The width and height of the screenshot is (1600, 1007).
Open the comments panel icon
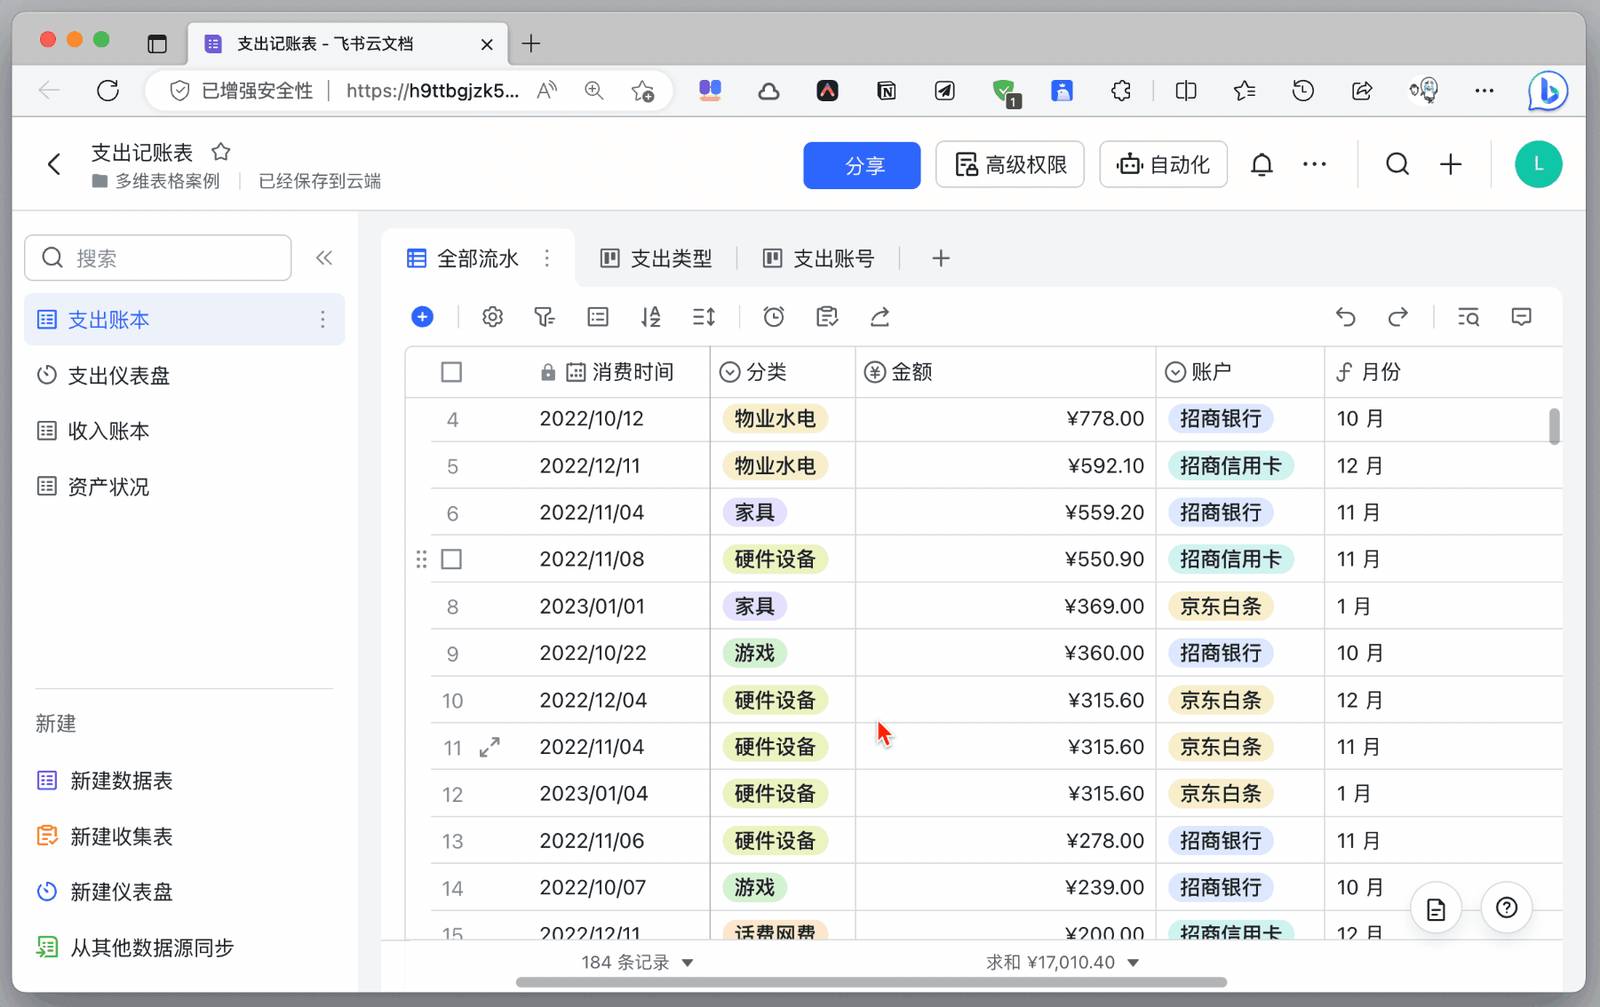click(1521, 317)
